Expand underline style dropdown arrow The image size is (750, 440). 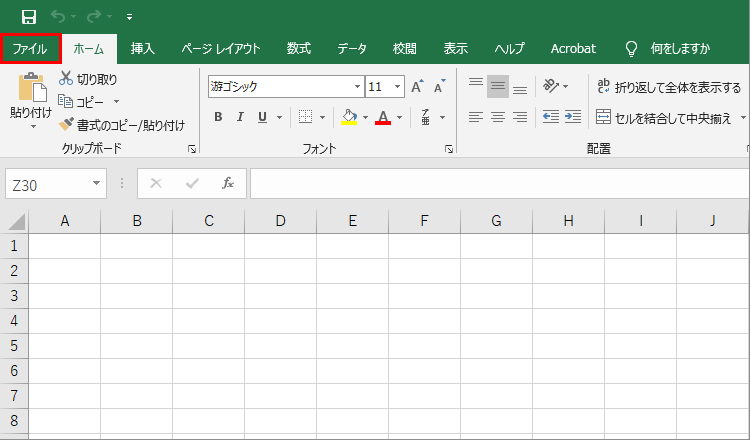(279, 117)
